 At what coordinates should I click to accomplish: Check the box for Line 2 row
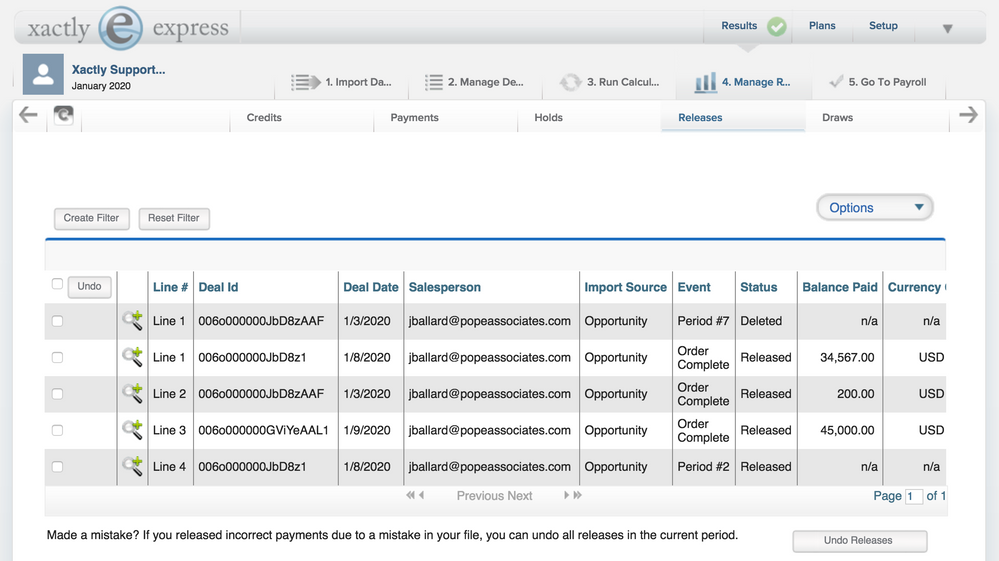coord(57,394)
